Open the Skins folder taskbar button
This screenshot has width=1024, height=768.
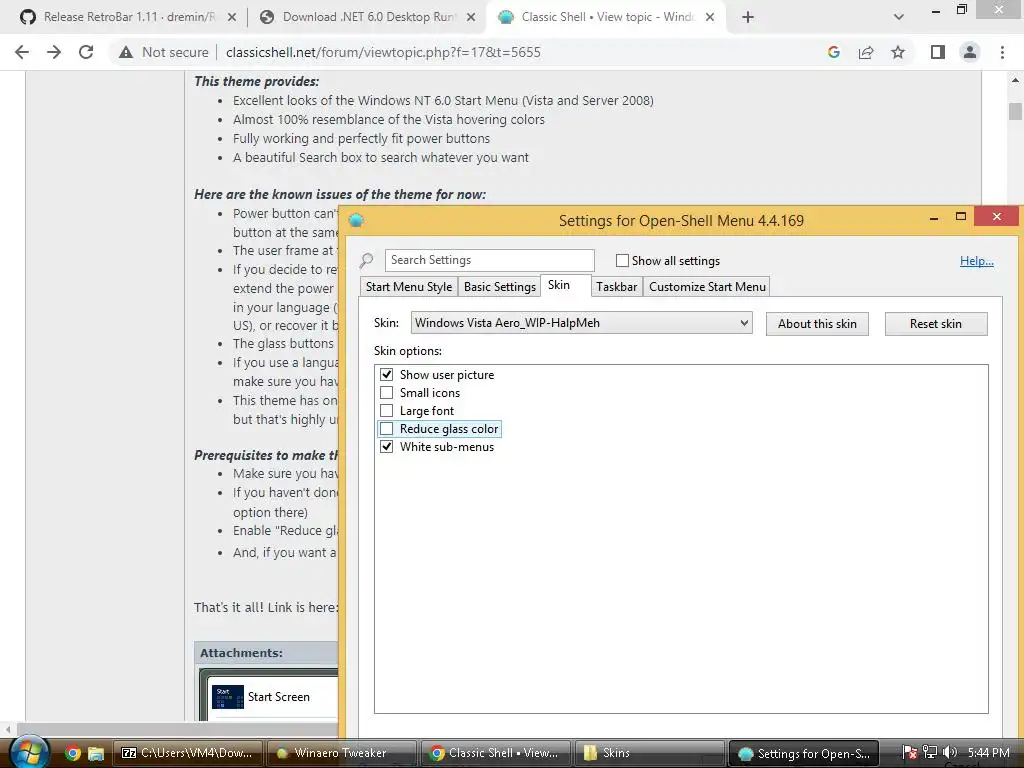click(649, 753)
